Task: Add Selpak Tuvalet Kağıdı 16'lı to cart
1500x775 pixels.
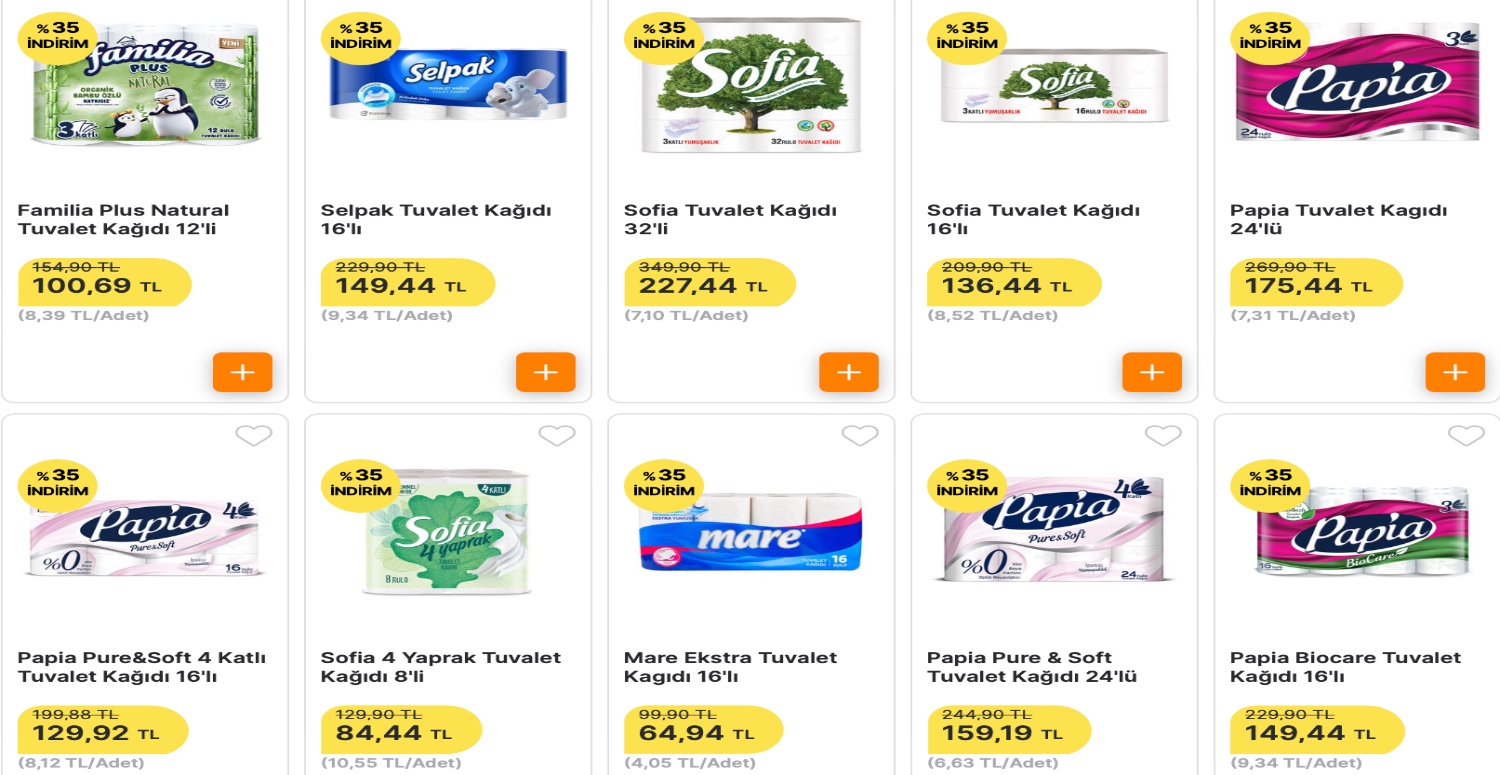Action: click(x=546, y=371)
